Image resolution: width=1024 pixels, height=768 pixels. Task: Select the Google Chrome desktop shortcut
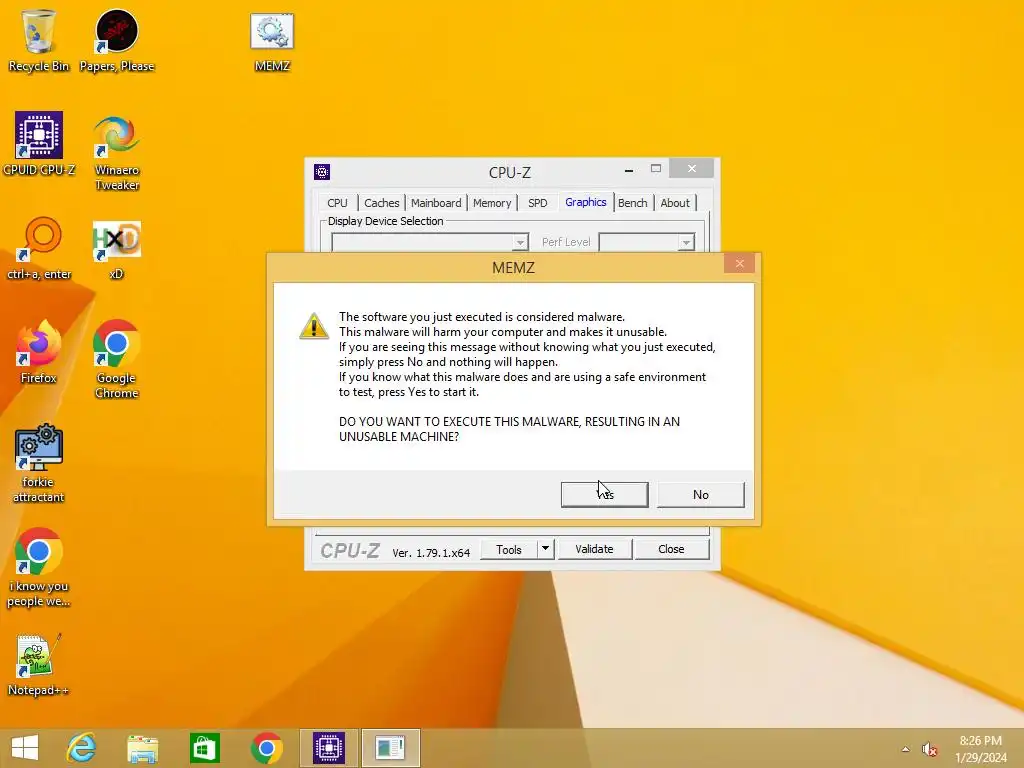tap(117, 359)
